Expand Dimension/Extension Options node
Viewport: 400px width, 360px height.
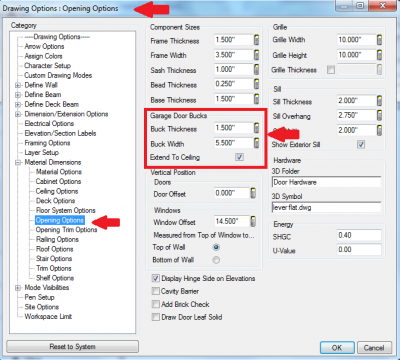tap(18, 114)
